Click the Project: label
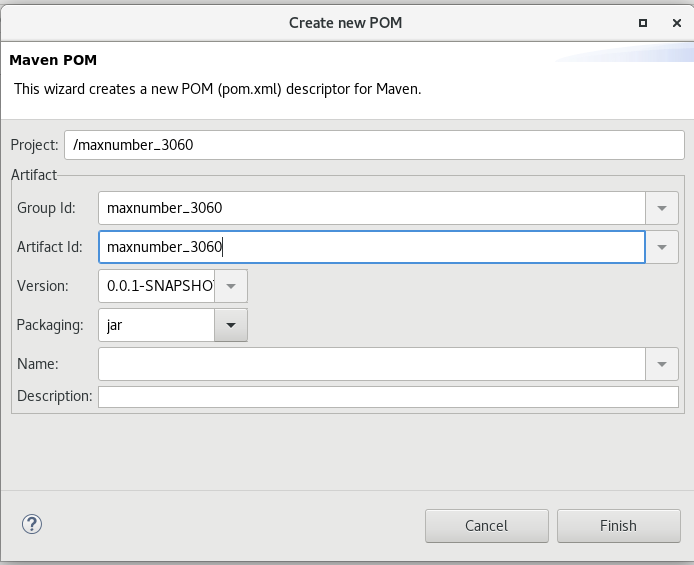The image size is (694, 565). click(x=35, y=145)
